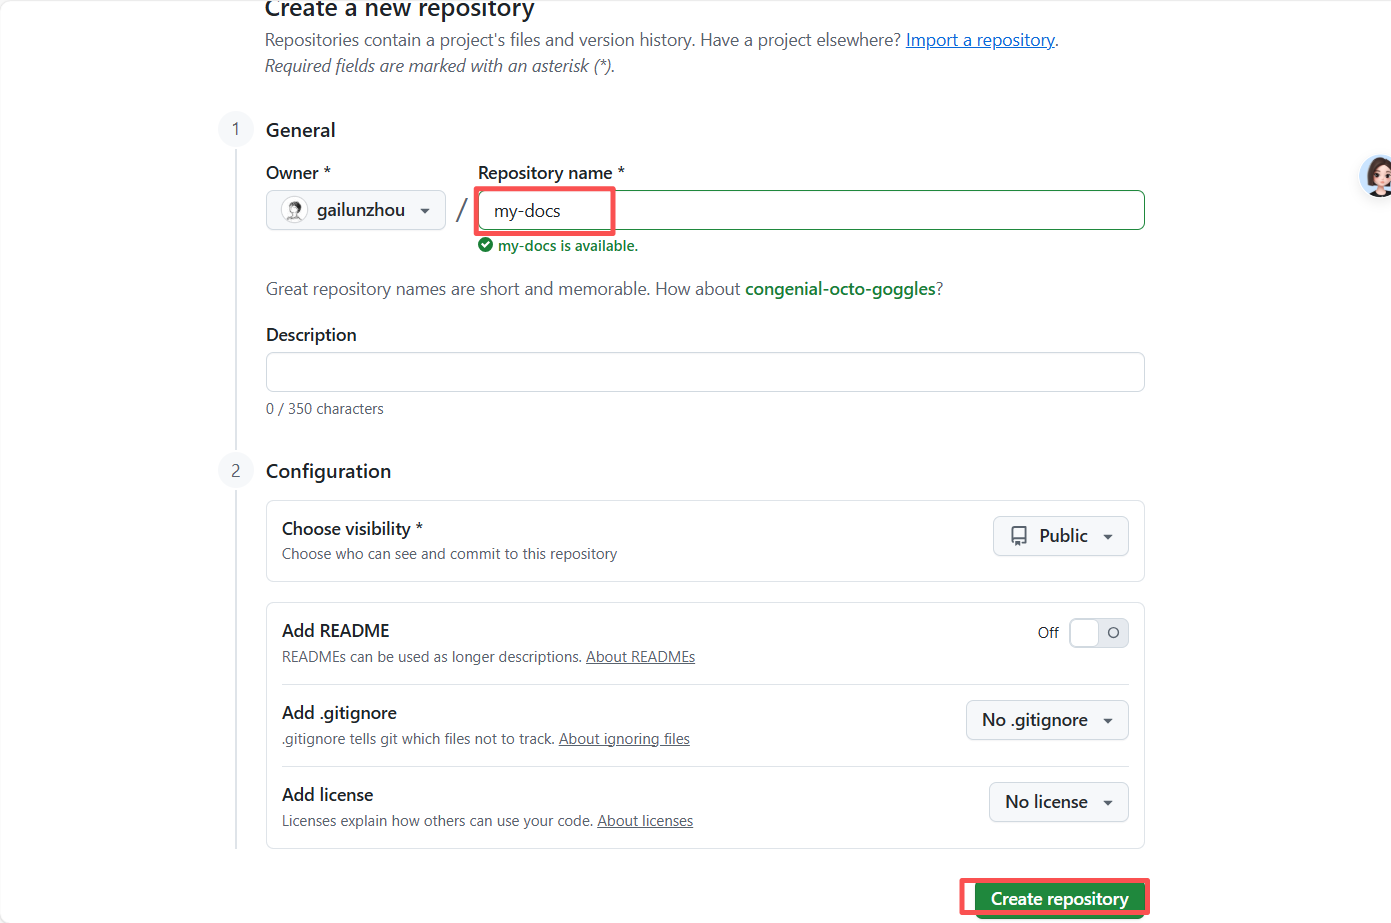Expand the No license dropdown
Screen dimensions: 1391x923
tap(1058, 802)
